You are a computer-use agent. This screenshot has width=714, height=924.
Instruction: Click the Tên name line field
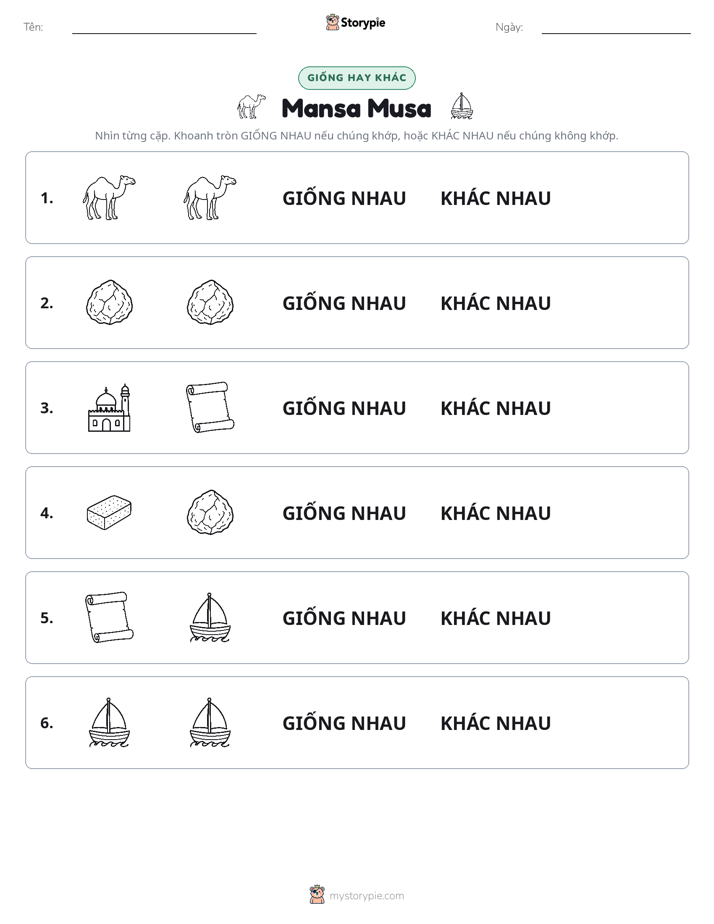pos(164,28)
